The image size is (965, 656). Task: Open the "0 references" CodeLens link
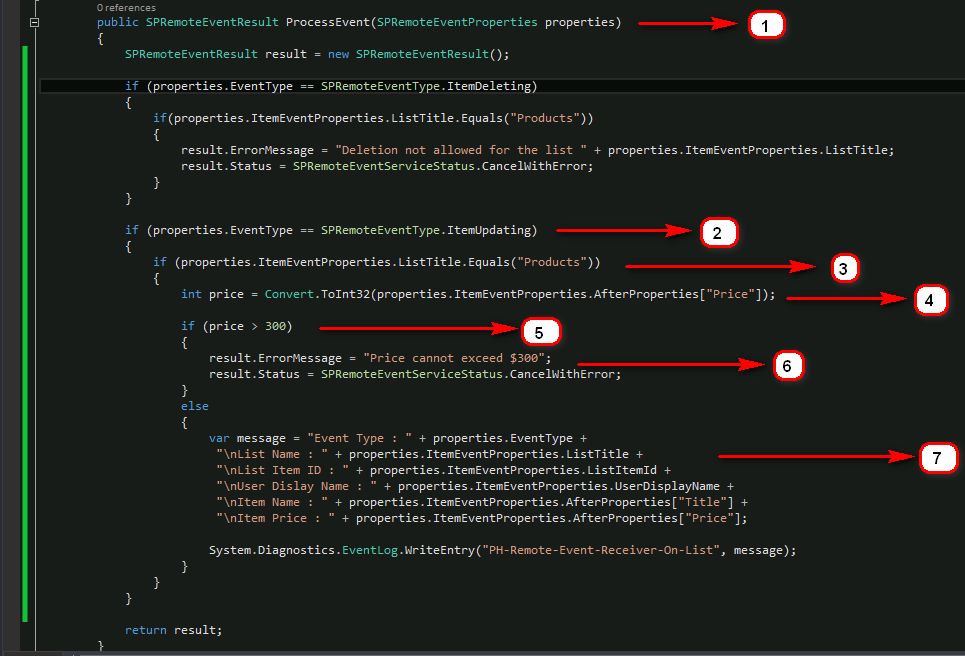click(126, 7)
